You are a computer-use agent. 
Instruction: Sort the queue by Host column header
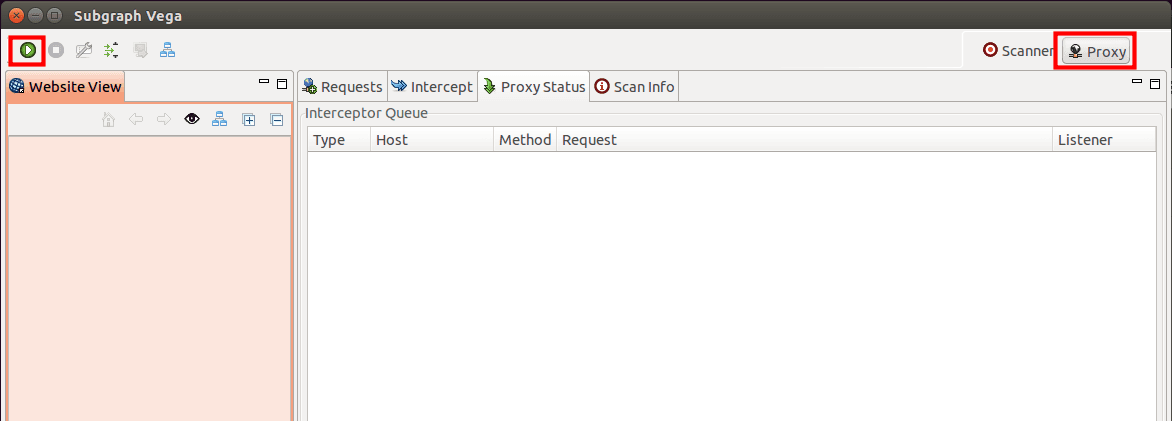coord(431,140)
